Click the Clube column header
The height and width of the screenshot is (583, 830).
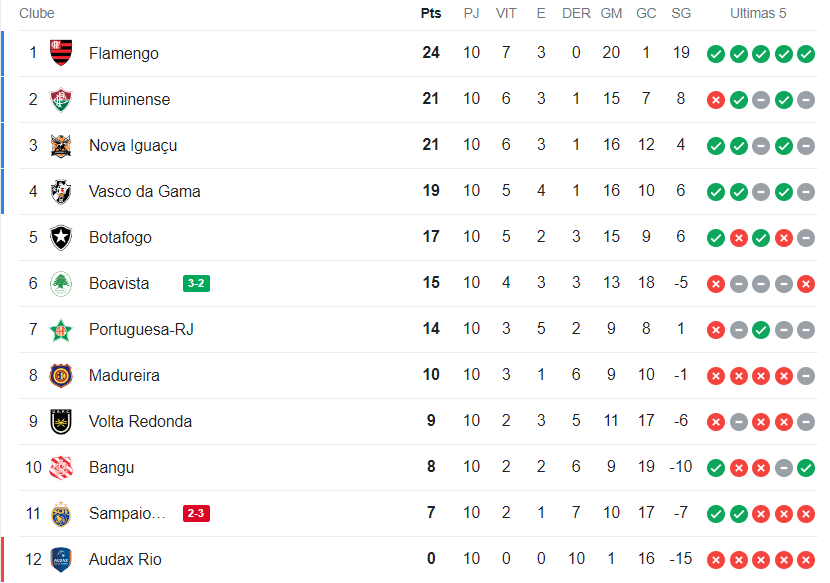tap(37, 14)
